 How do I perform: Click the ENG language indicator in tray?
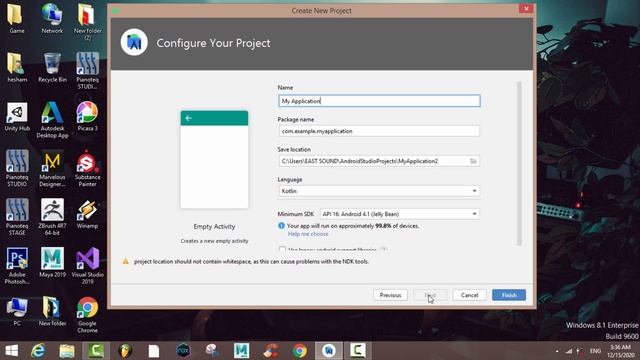tap(595, 351)
